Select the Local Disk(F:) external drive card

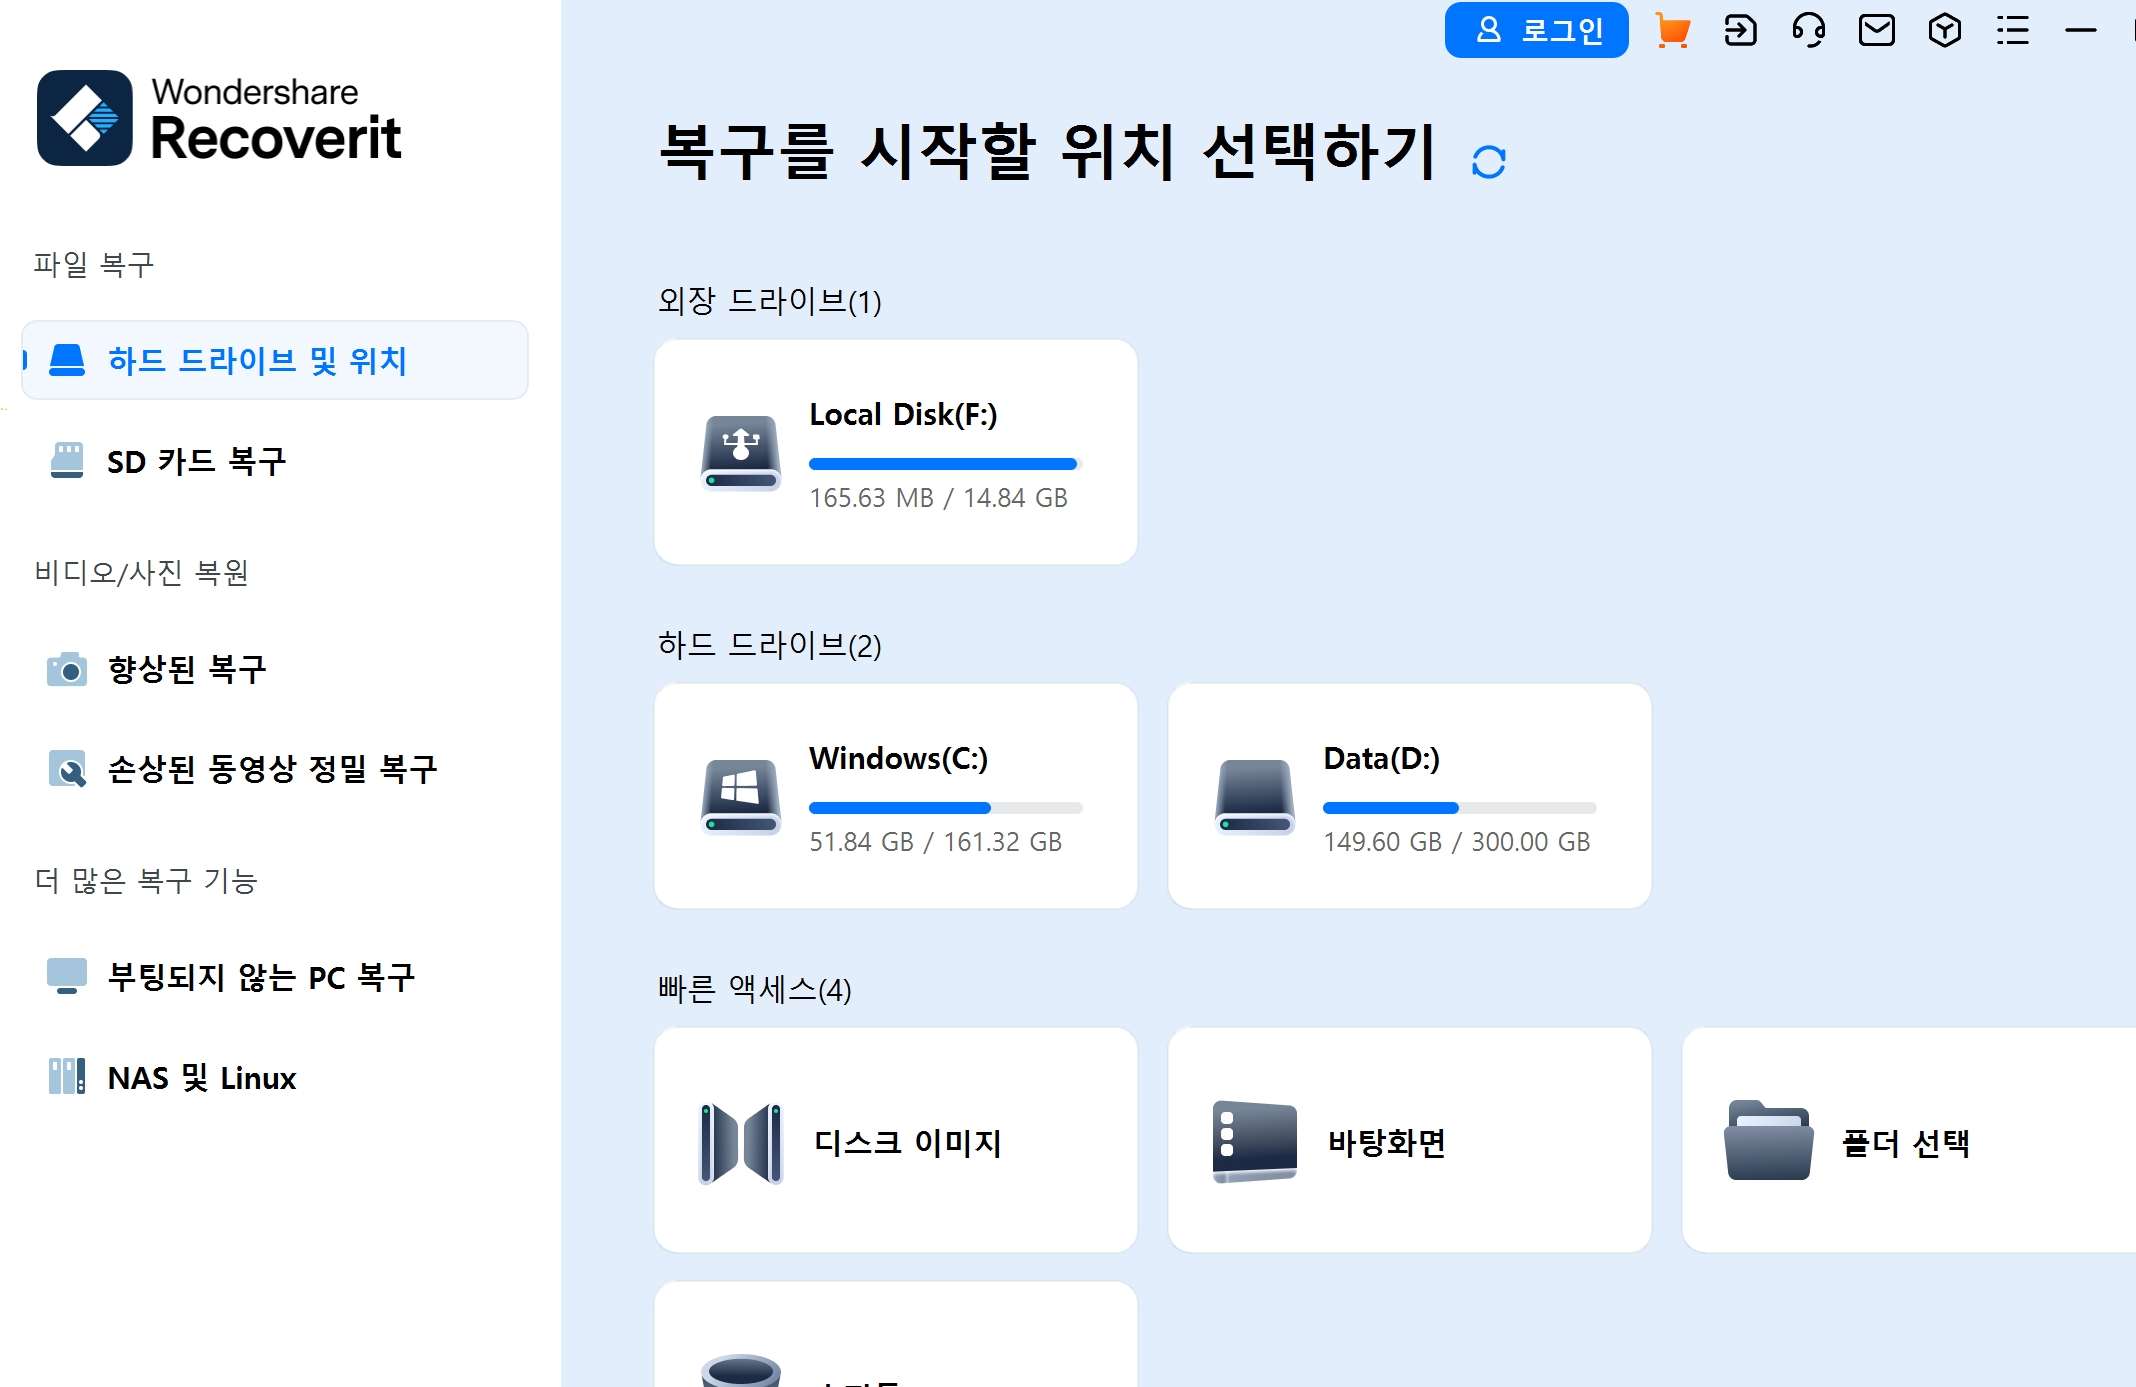[895, 452]
